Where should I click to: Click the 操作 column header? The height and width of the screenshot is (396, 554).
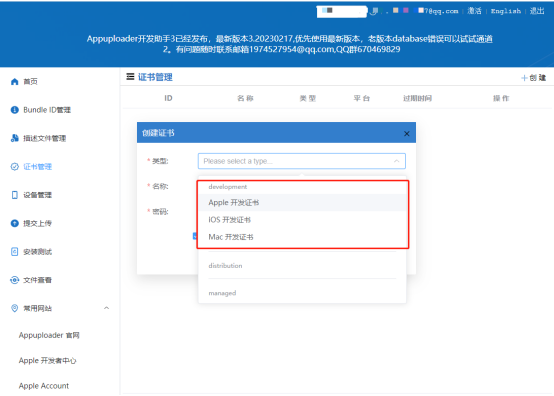(501, 98)
